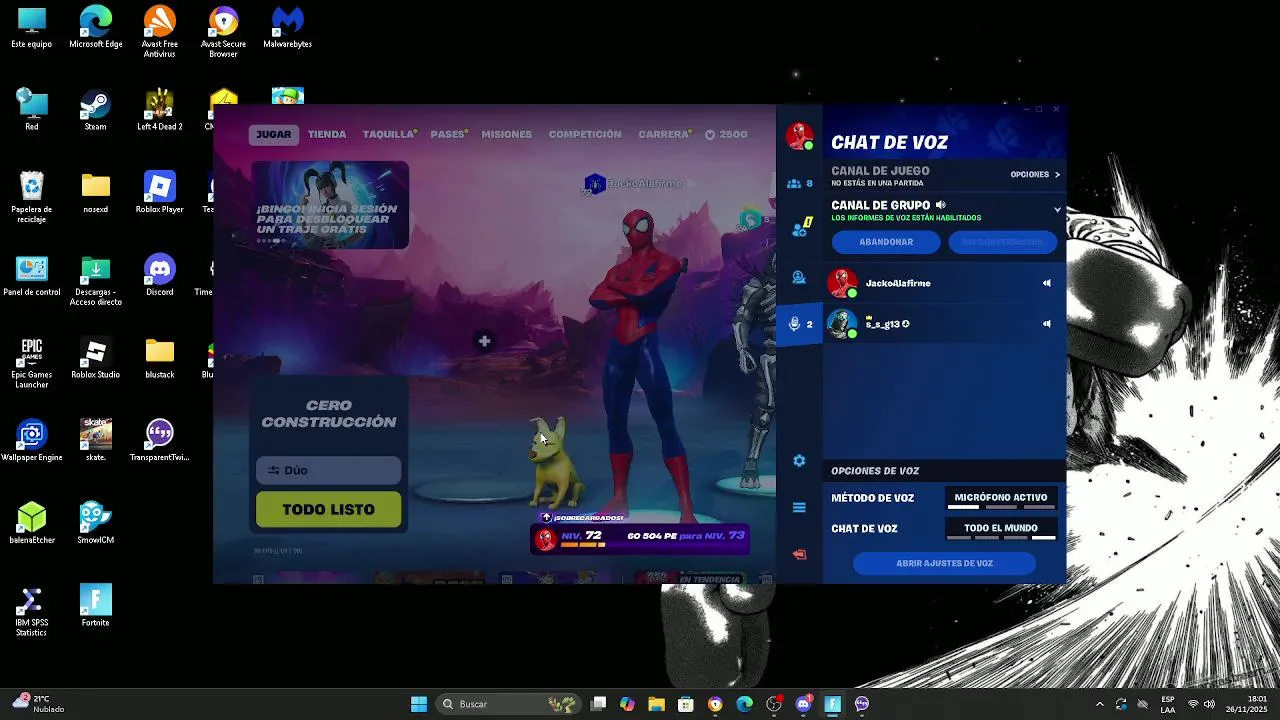Viewport: 1280px width, 720px height.
Task: Go to the Misiones tab
Action: pos(507,134)
